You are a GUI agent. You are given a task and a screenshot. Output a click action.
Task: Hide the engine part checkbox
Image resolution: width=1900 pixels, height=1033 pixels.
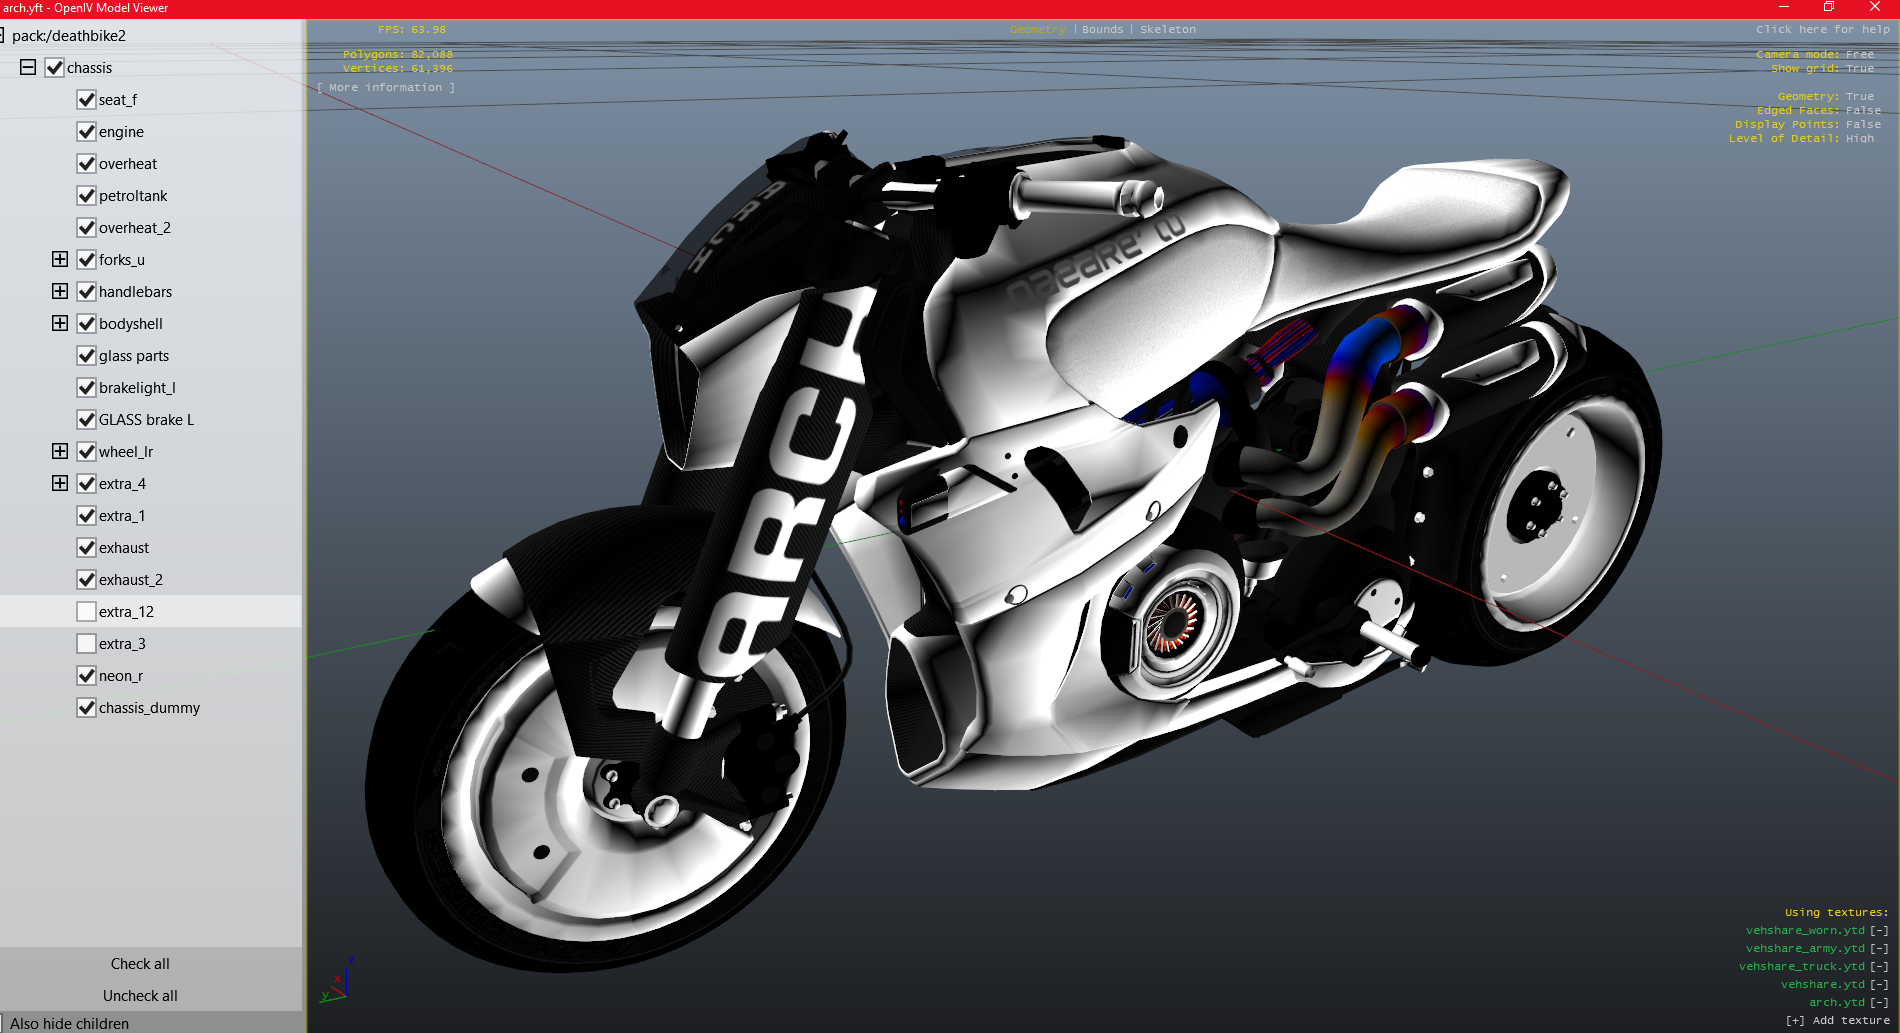pos(87,131)
